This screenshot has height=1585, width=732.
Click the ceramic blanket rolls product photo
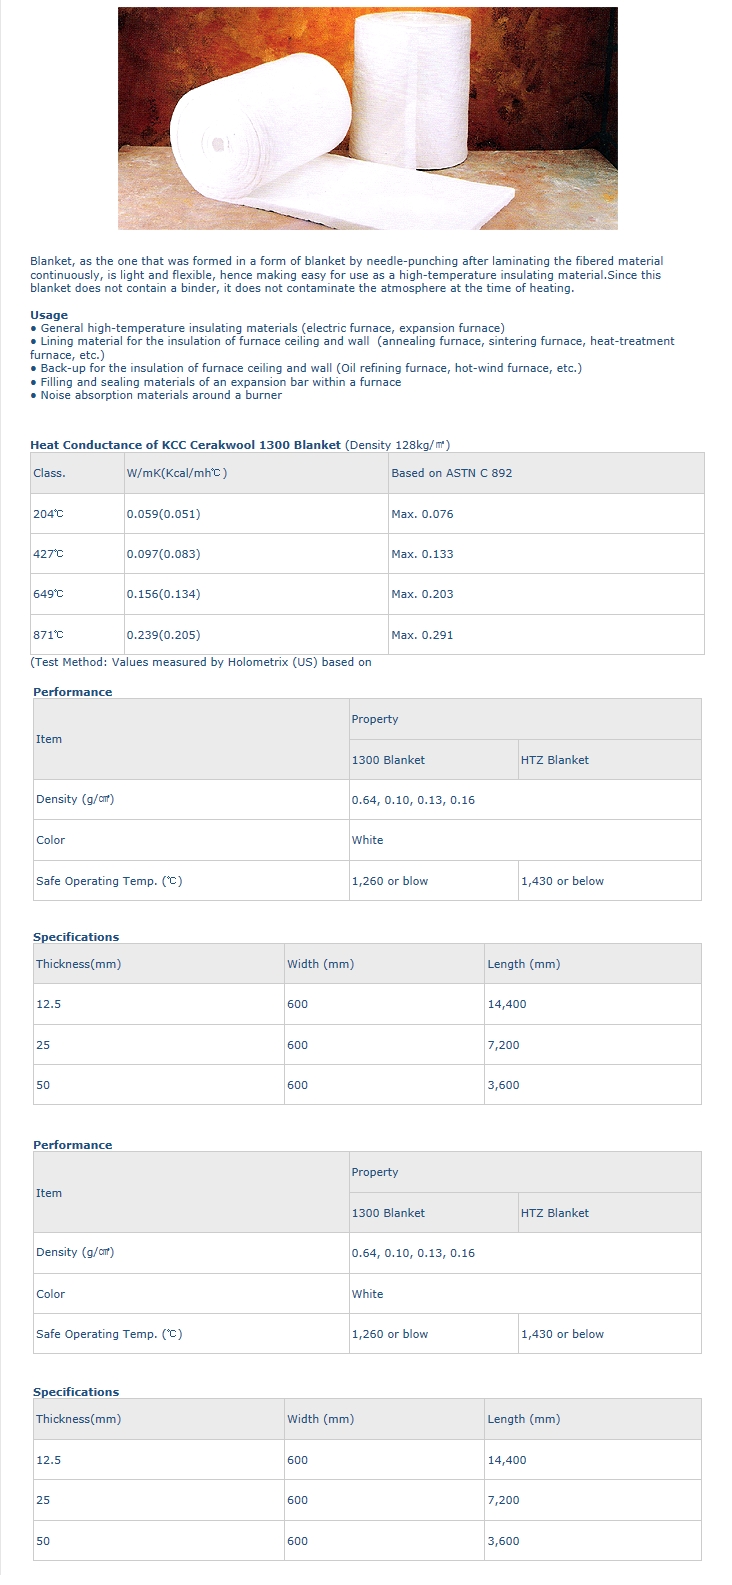click(367, 118)
